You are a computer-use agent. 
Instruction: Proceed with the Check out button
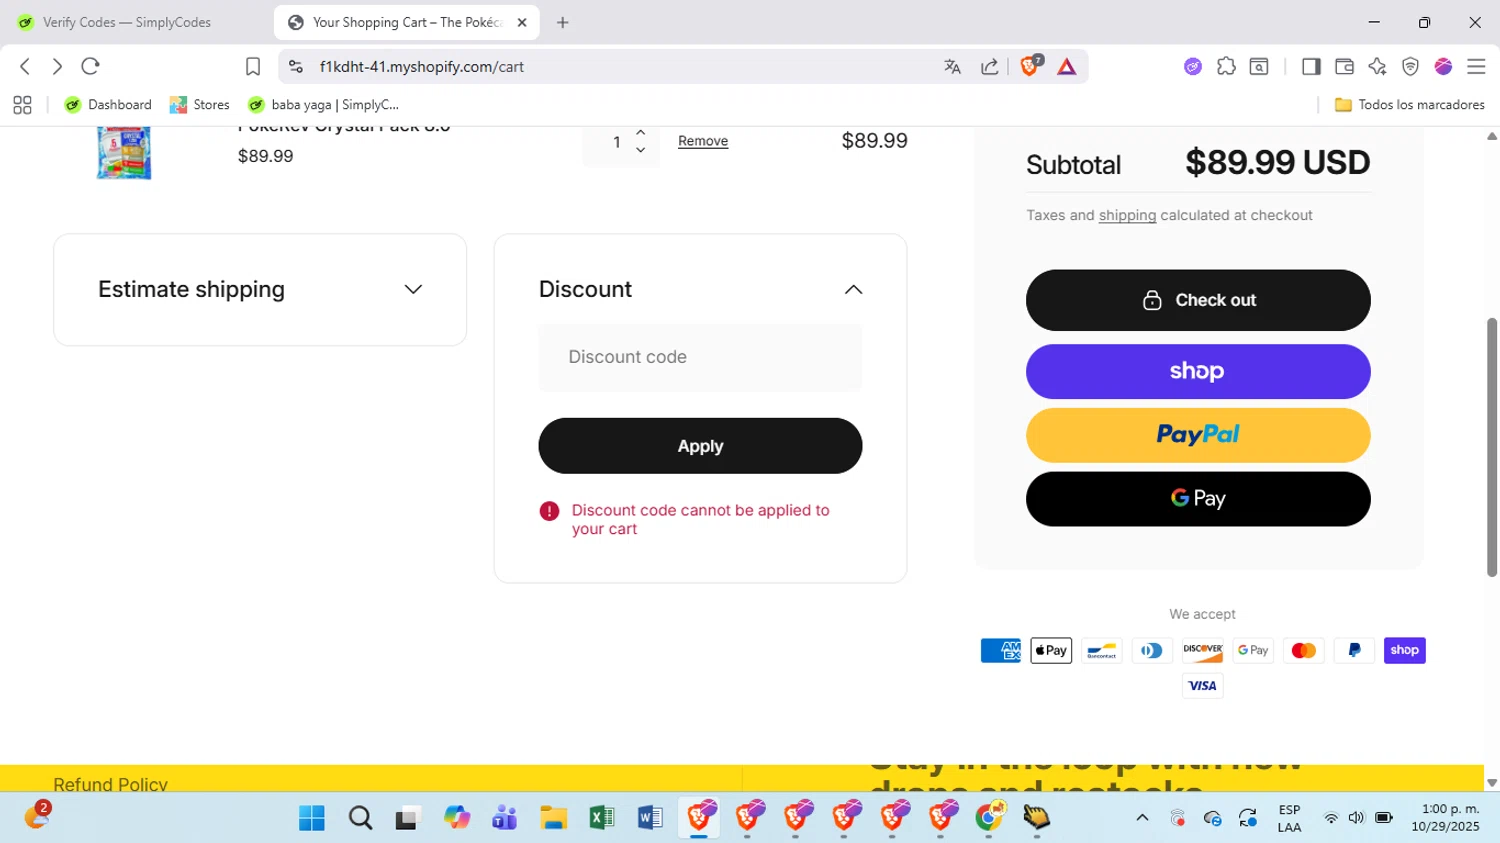(x=1198, y=300)
